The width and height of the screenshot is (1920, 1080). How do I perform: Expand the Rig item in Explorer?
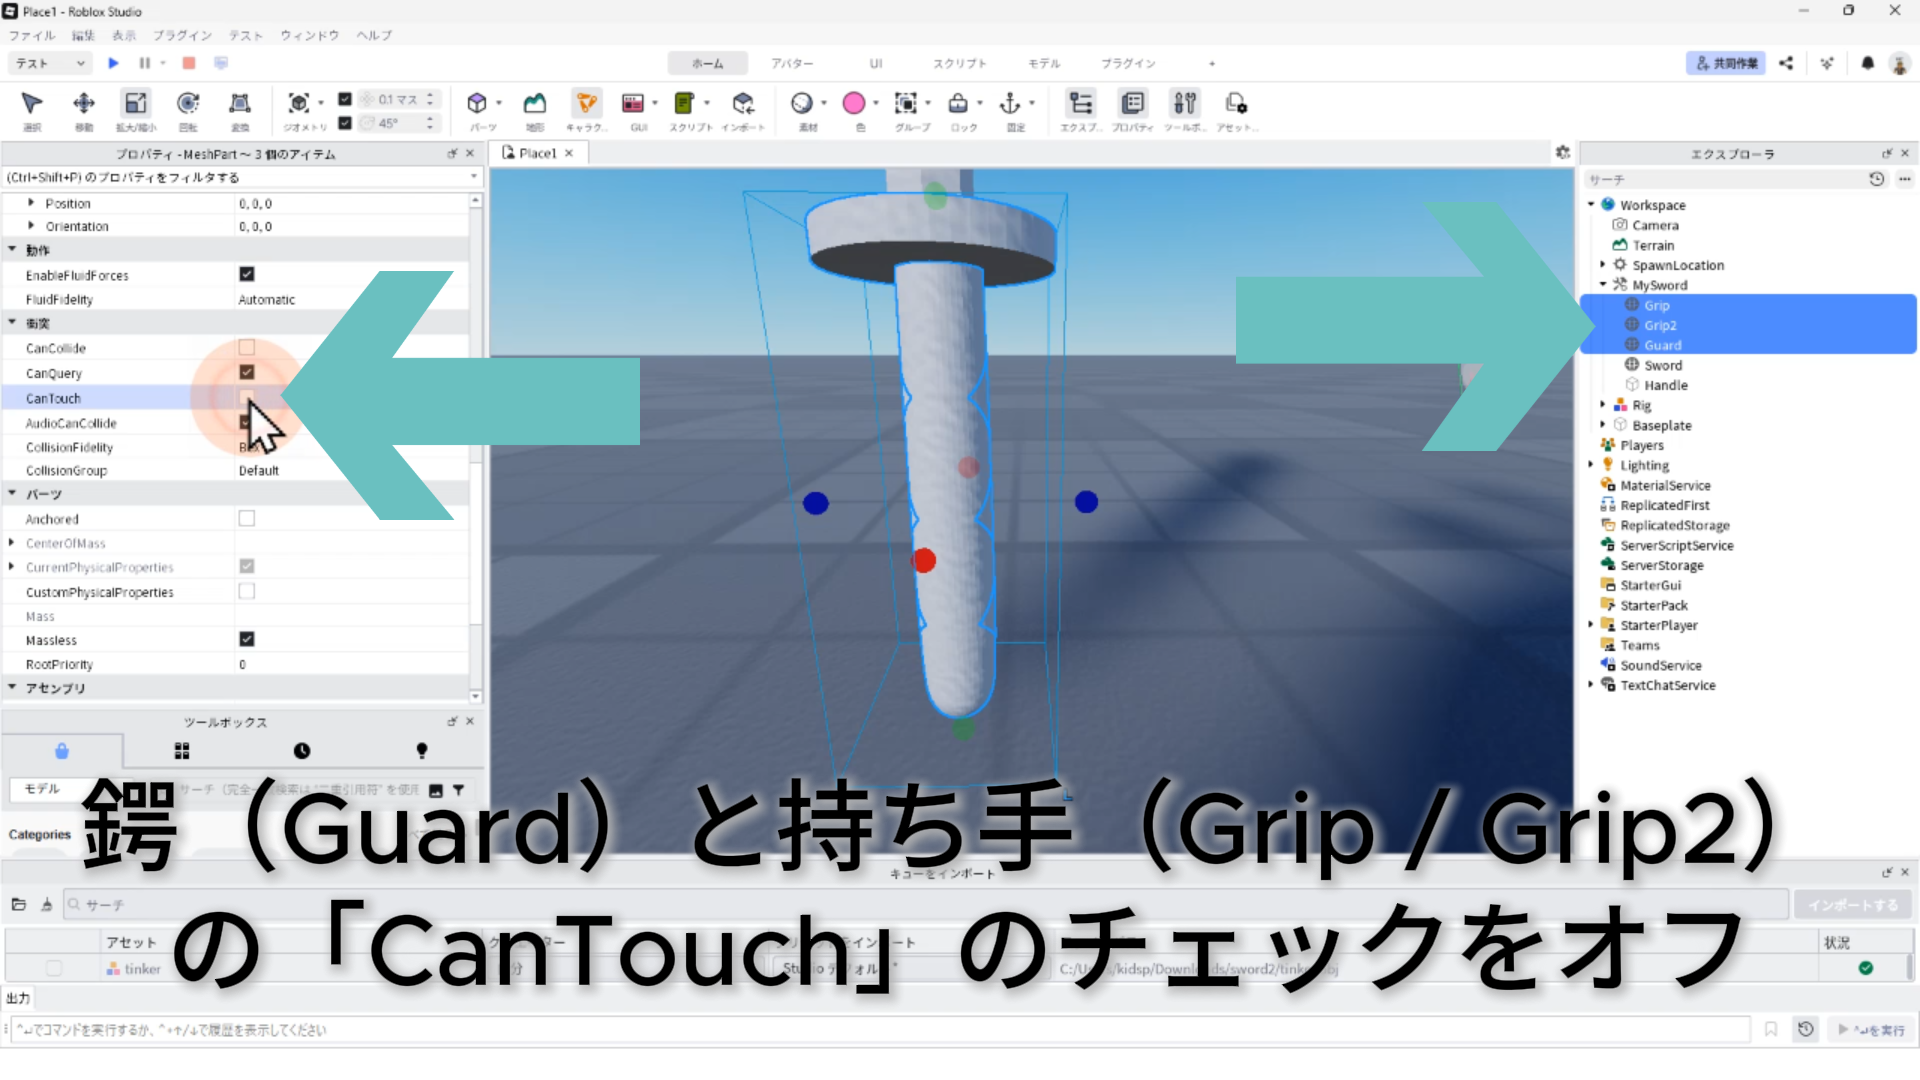click(x=1603, y=405)
